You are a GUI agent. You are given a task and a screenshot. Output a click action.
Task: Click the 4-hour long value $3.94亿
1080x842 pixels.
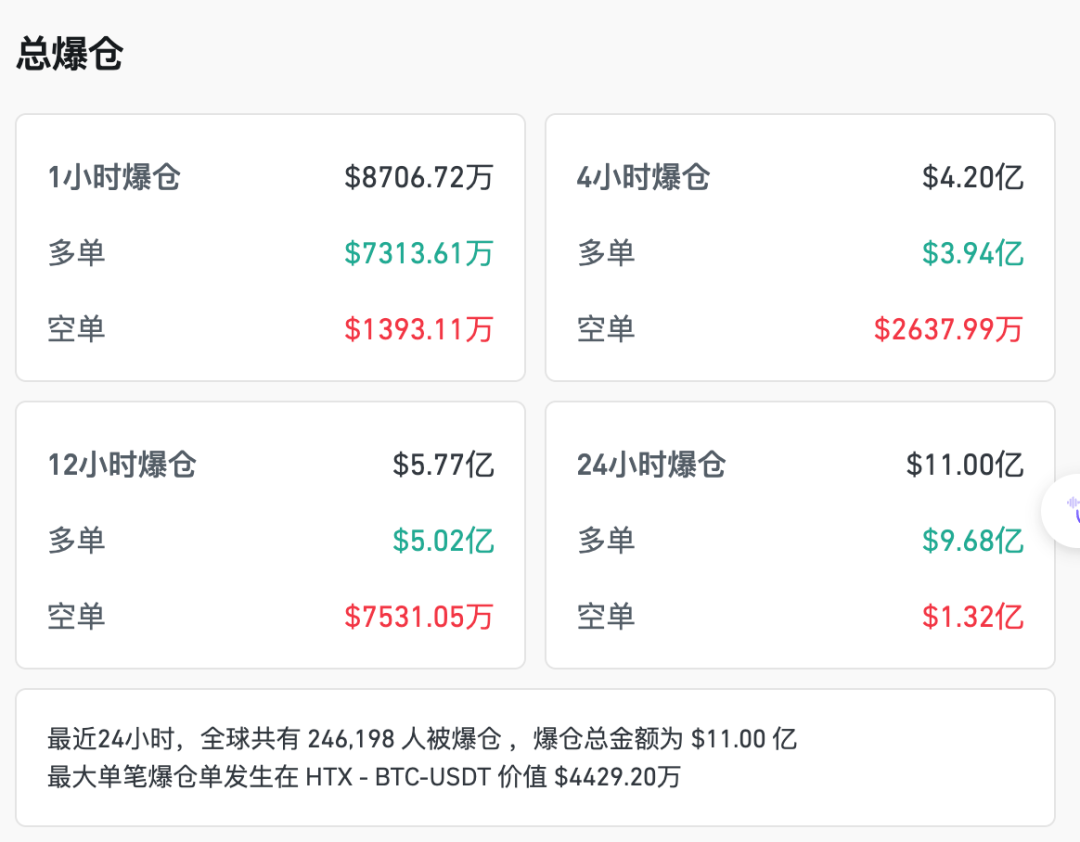972,253
